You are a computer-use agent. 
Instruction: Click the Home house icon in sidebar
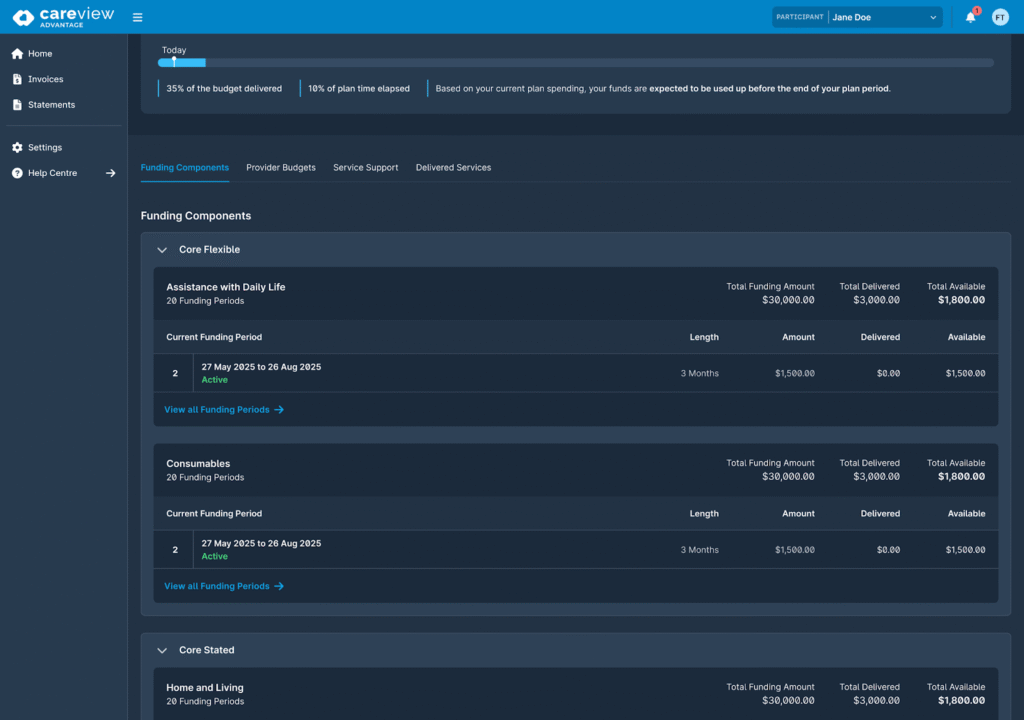click(17, 54)
